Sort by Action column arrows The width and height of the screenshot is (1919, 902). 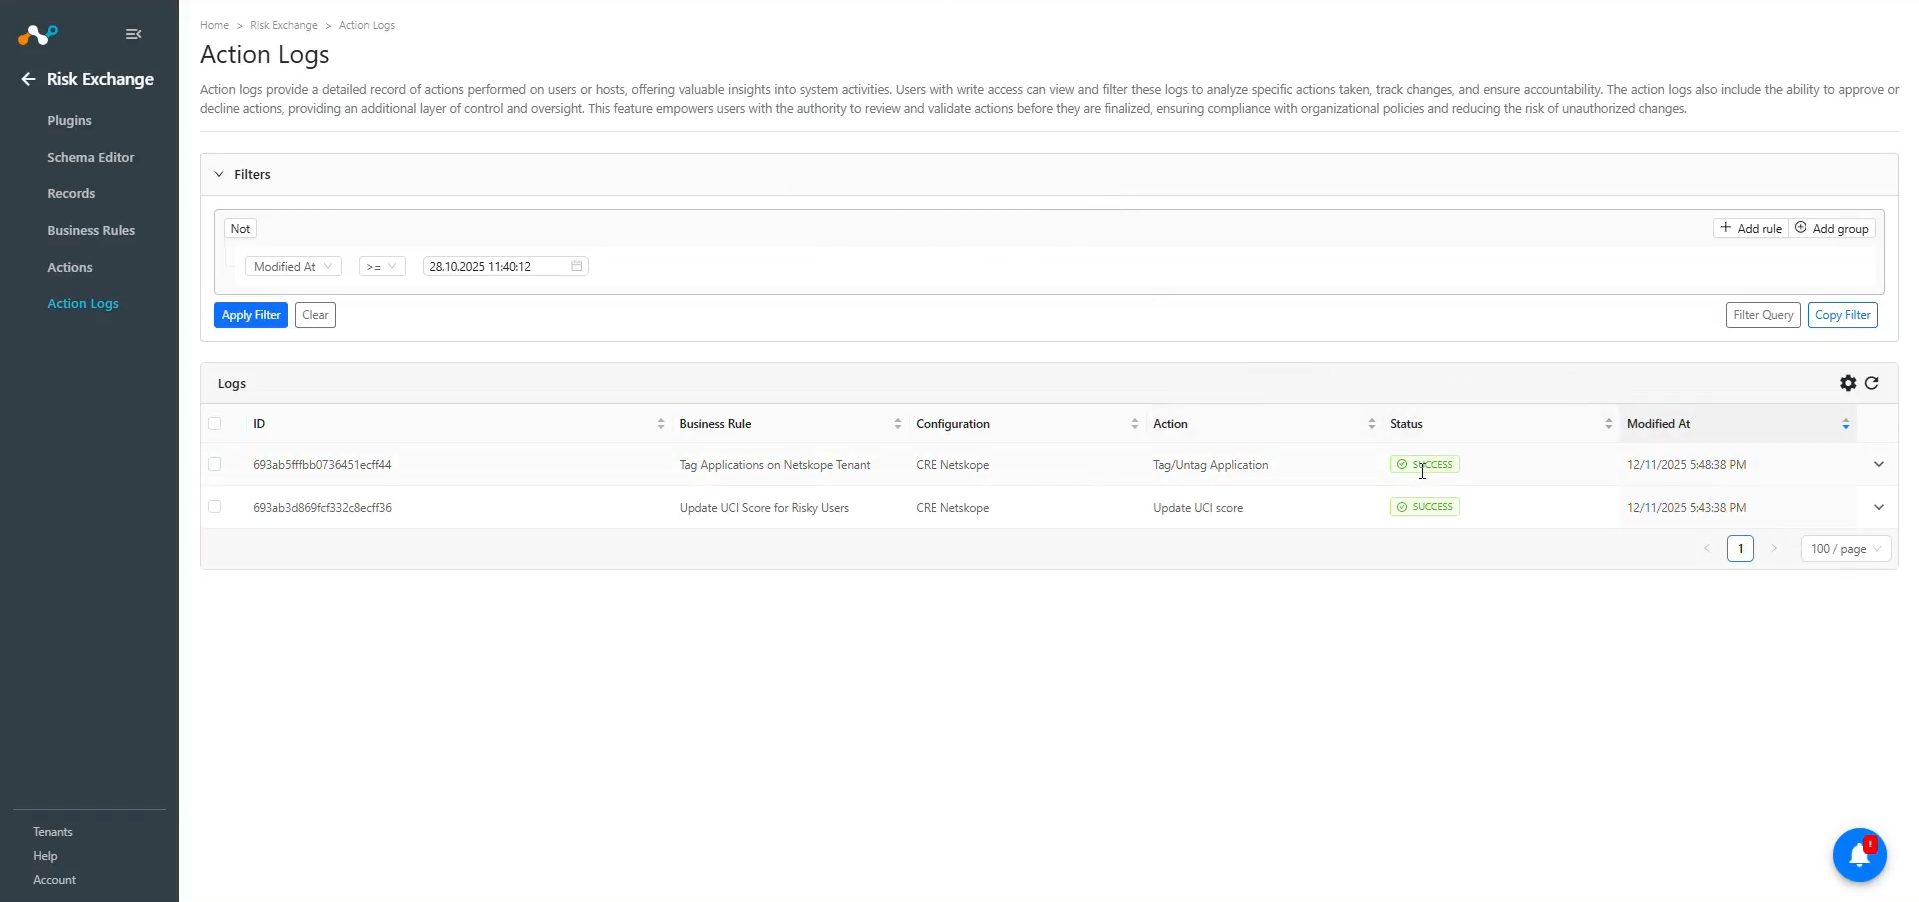[1372, 424]
